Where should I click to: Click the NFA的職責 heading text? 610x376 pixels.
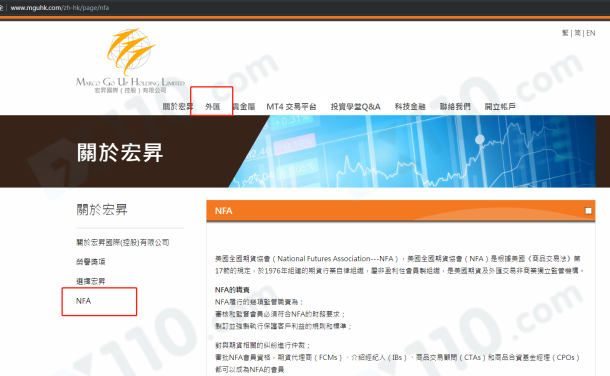click(x=232, y=290)
